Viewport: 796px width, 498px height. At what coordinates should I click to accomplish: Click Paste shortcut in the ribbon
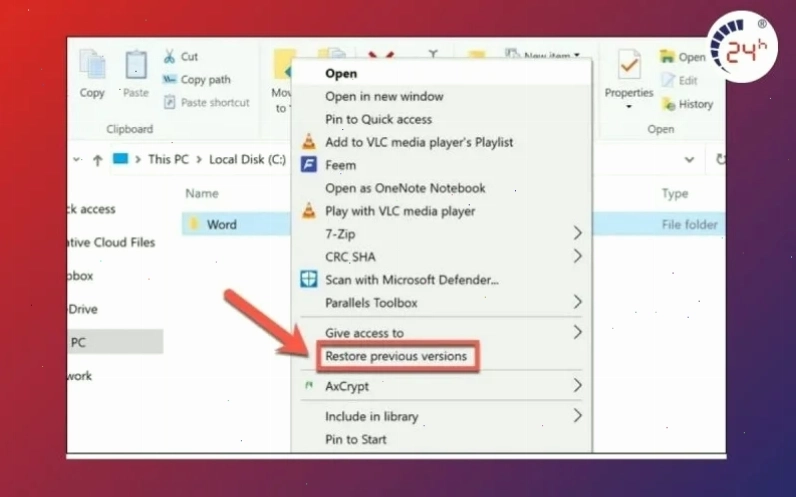click(x=207, y=103)
